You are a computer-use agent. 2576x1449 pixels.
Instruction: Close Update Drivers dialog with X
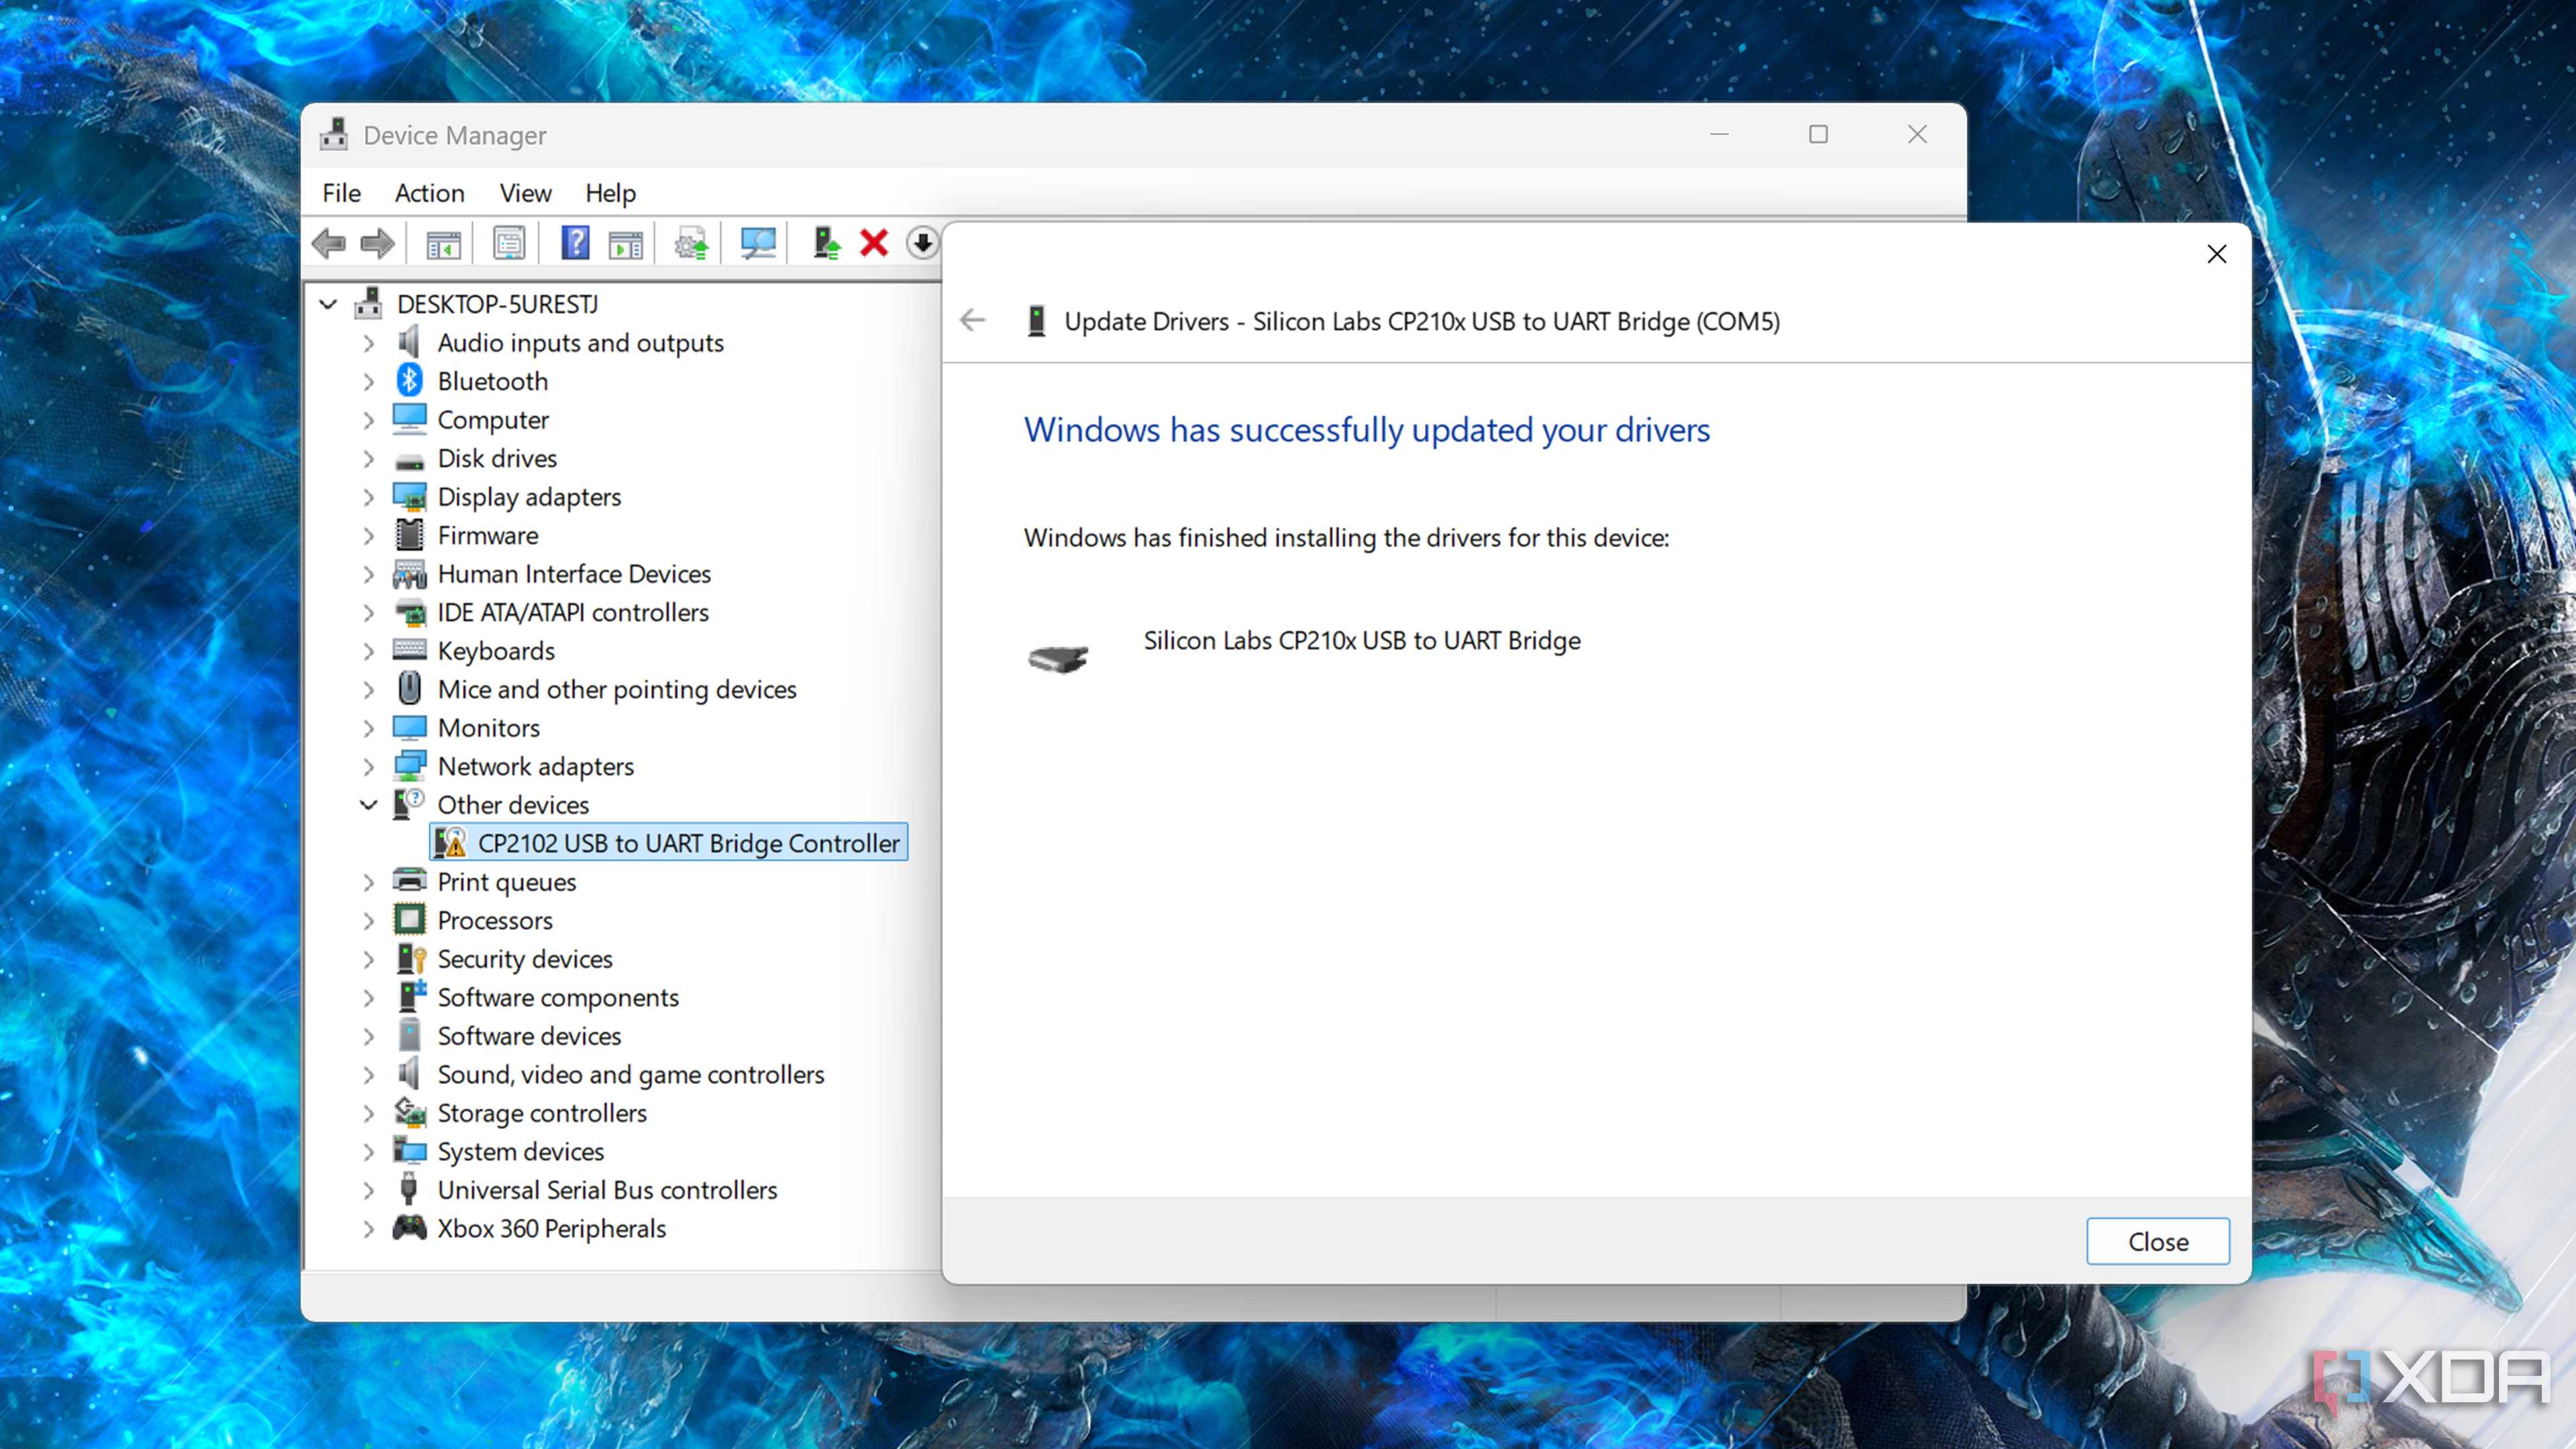coord(2216,254)
